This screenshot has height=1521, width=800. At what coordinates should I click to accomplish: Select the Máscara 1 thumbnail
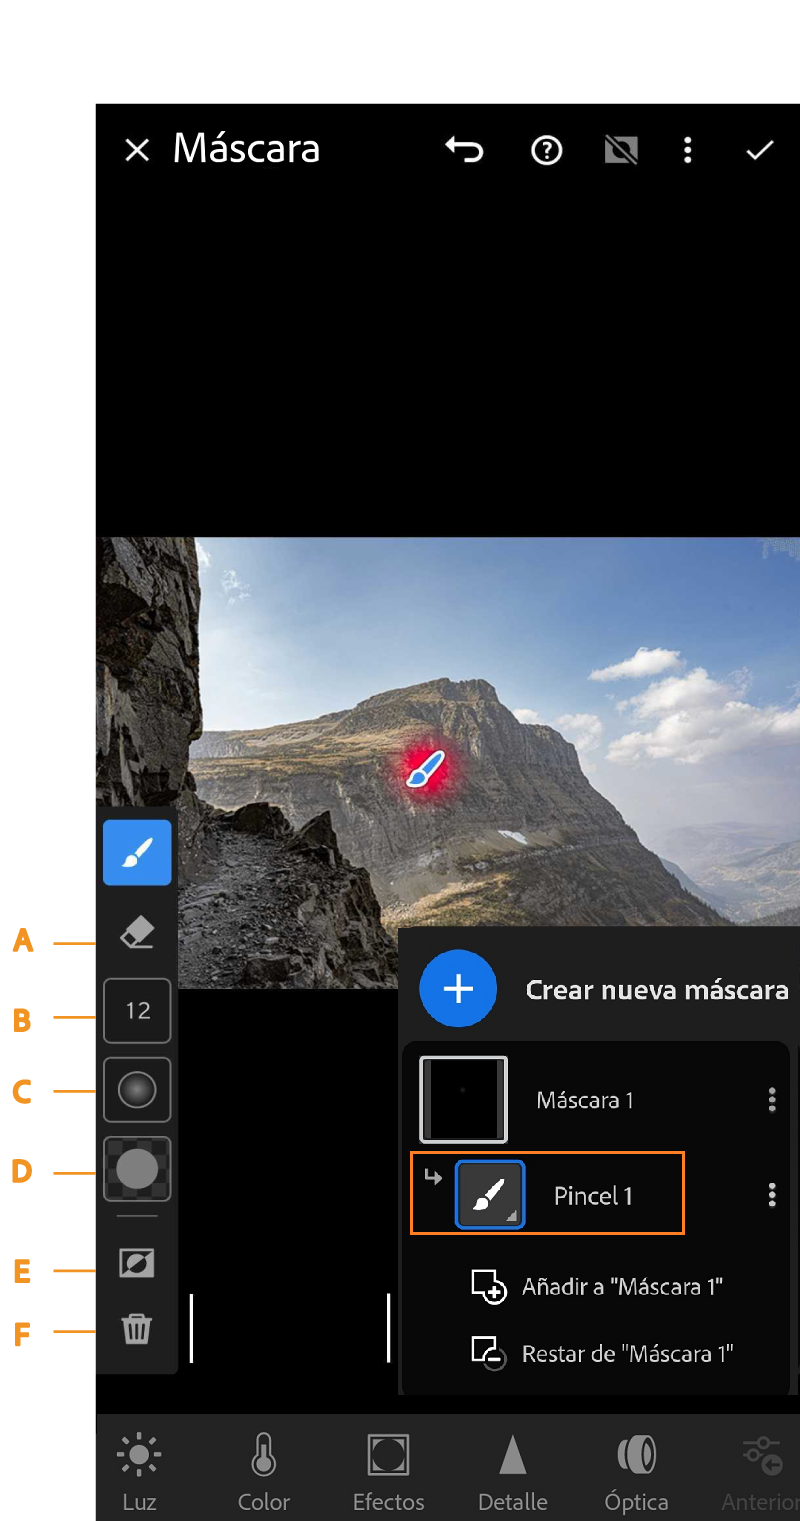(x=463, y=1100)
